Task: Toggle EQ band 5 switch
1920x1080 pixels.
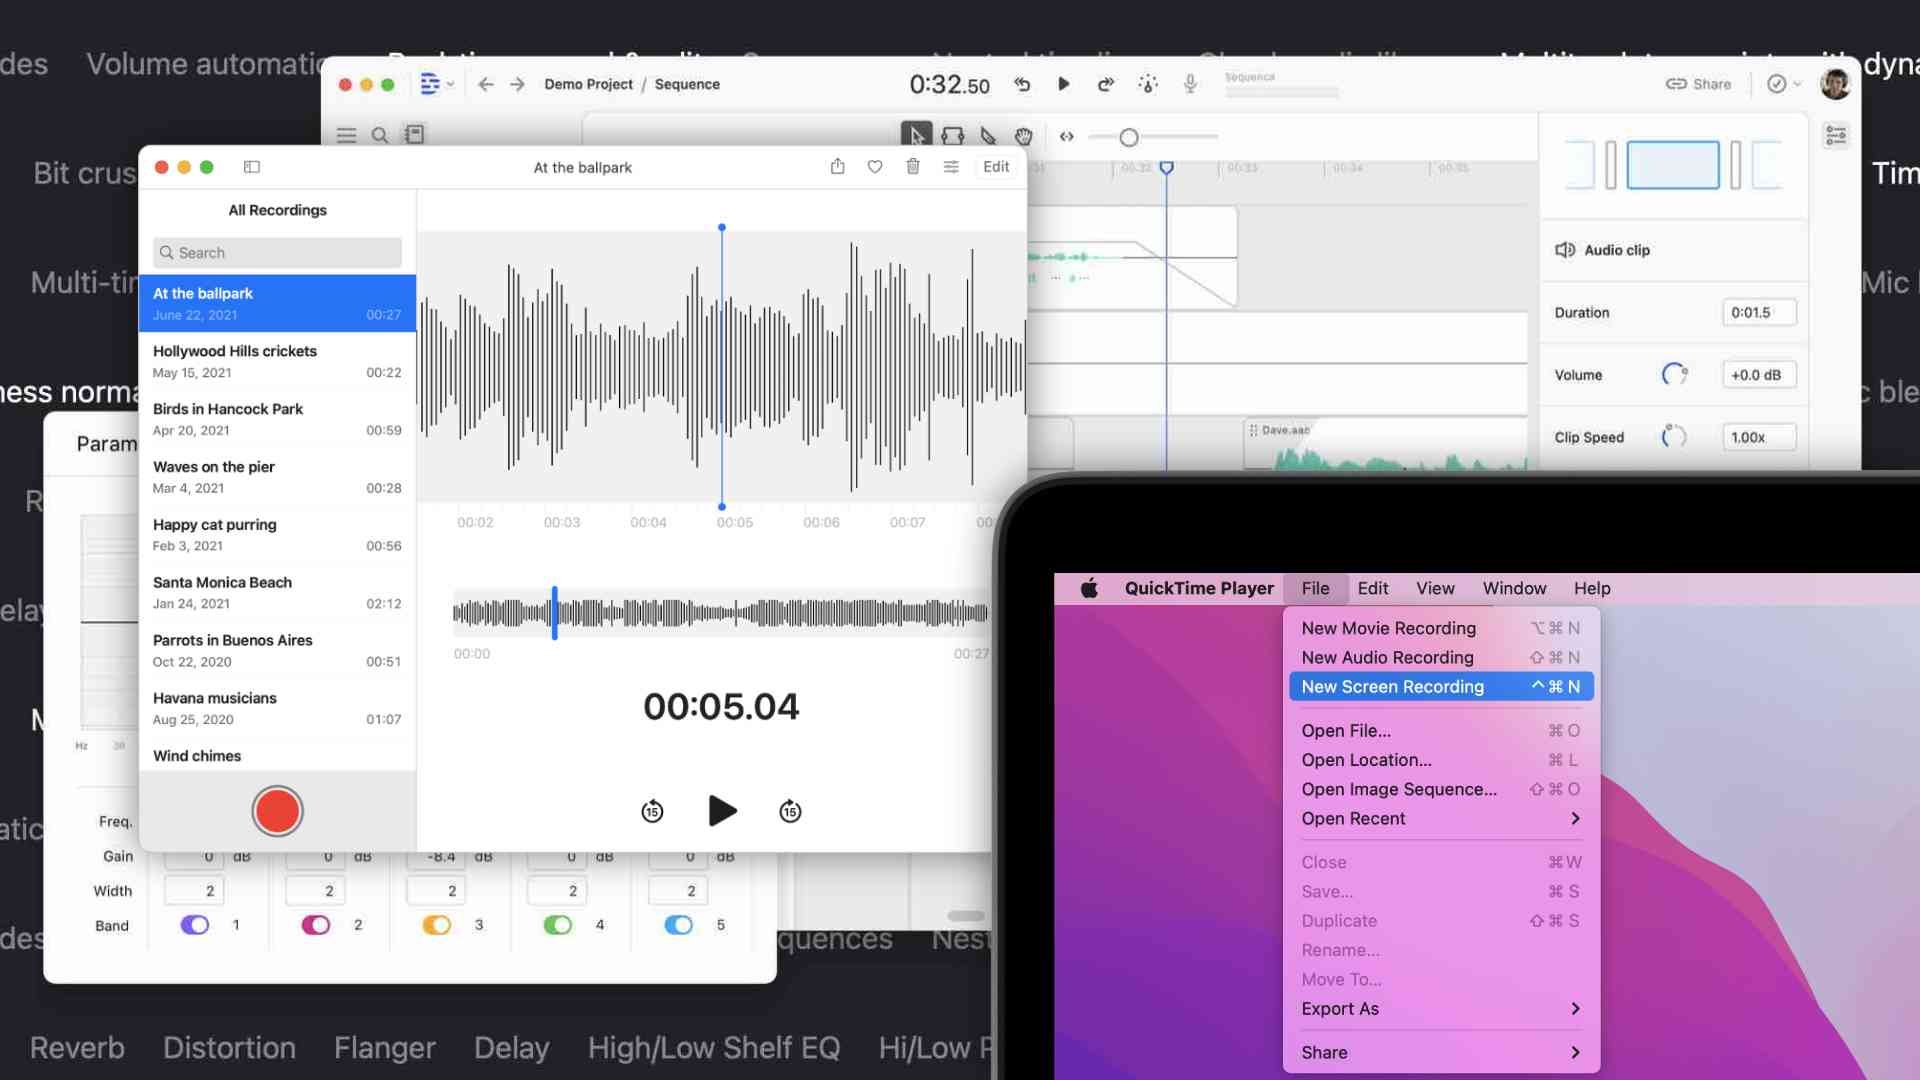Action: (x=679, y=925)
